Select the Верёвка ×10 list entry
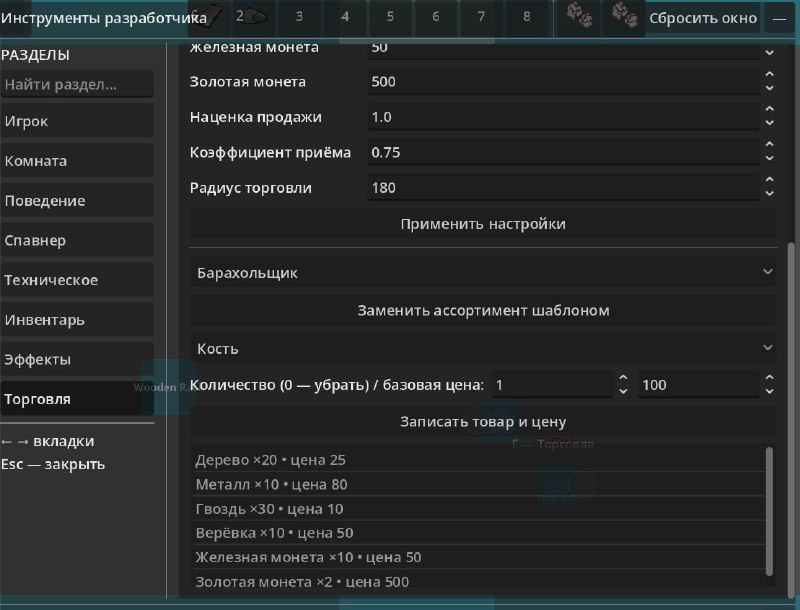 480,533
